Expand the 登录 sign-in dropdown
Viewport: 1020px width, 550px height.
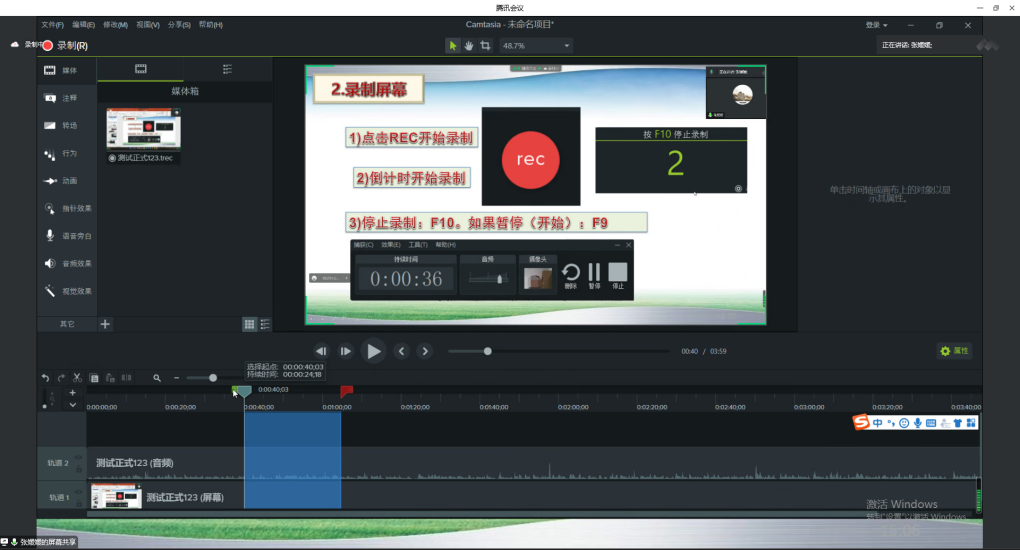(x=877, y=25)
